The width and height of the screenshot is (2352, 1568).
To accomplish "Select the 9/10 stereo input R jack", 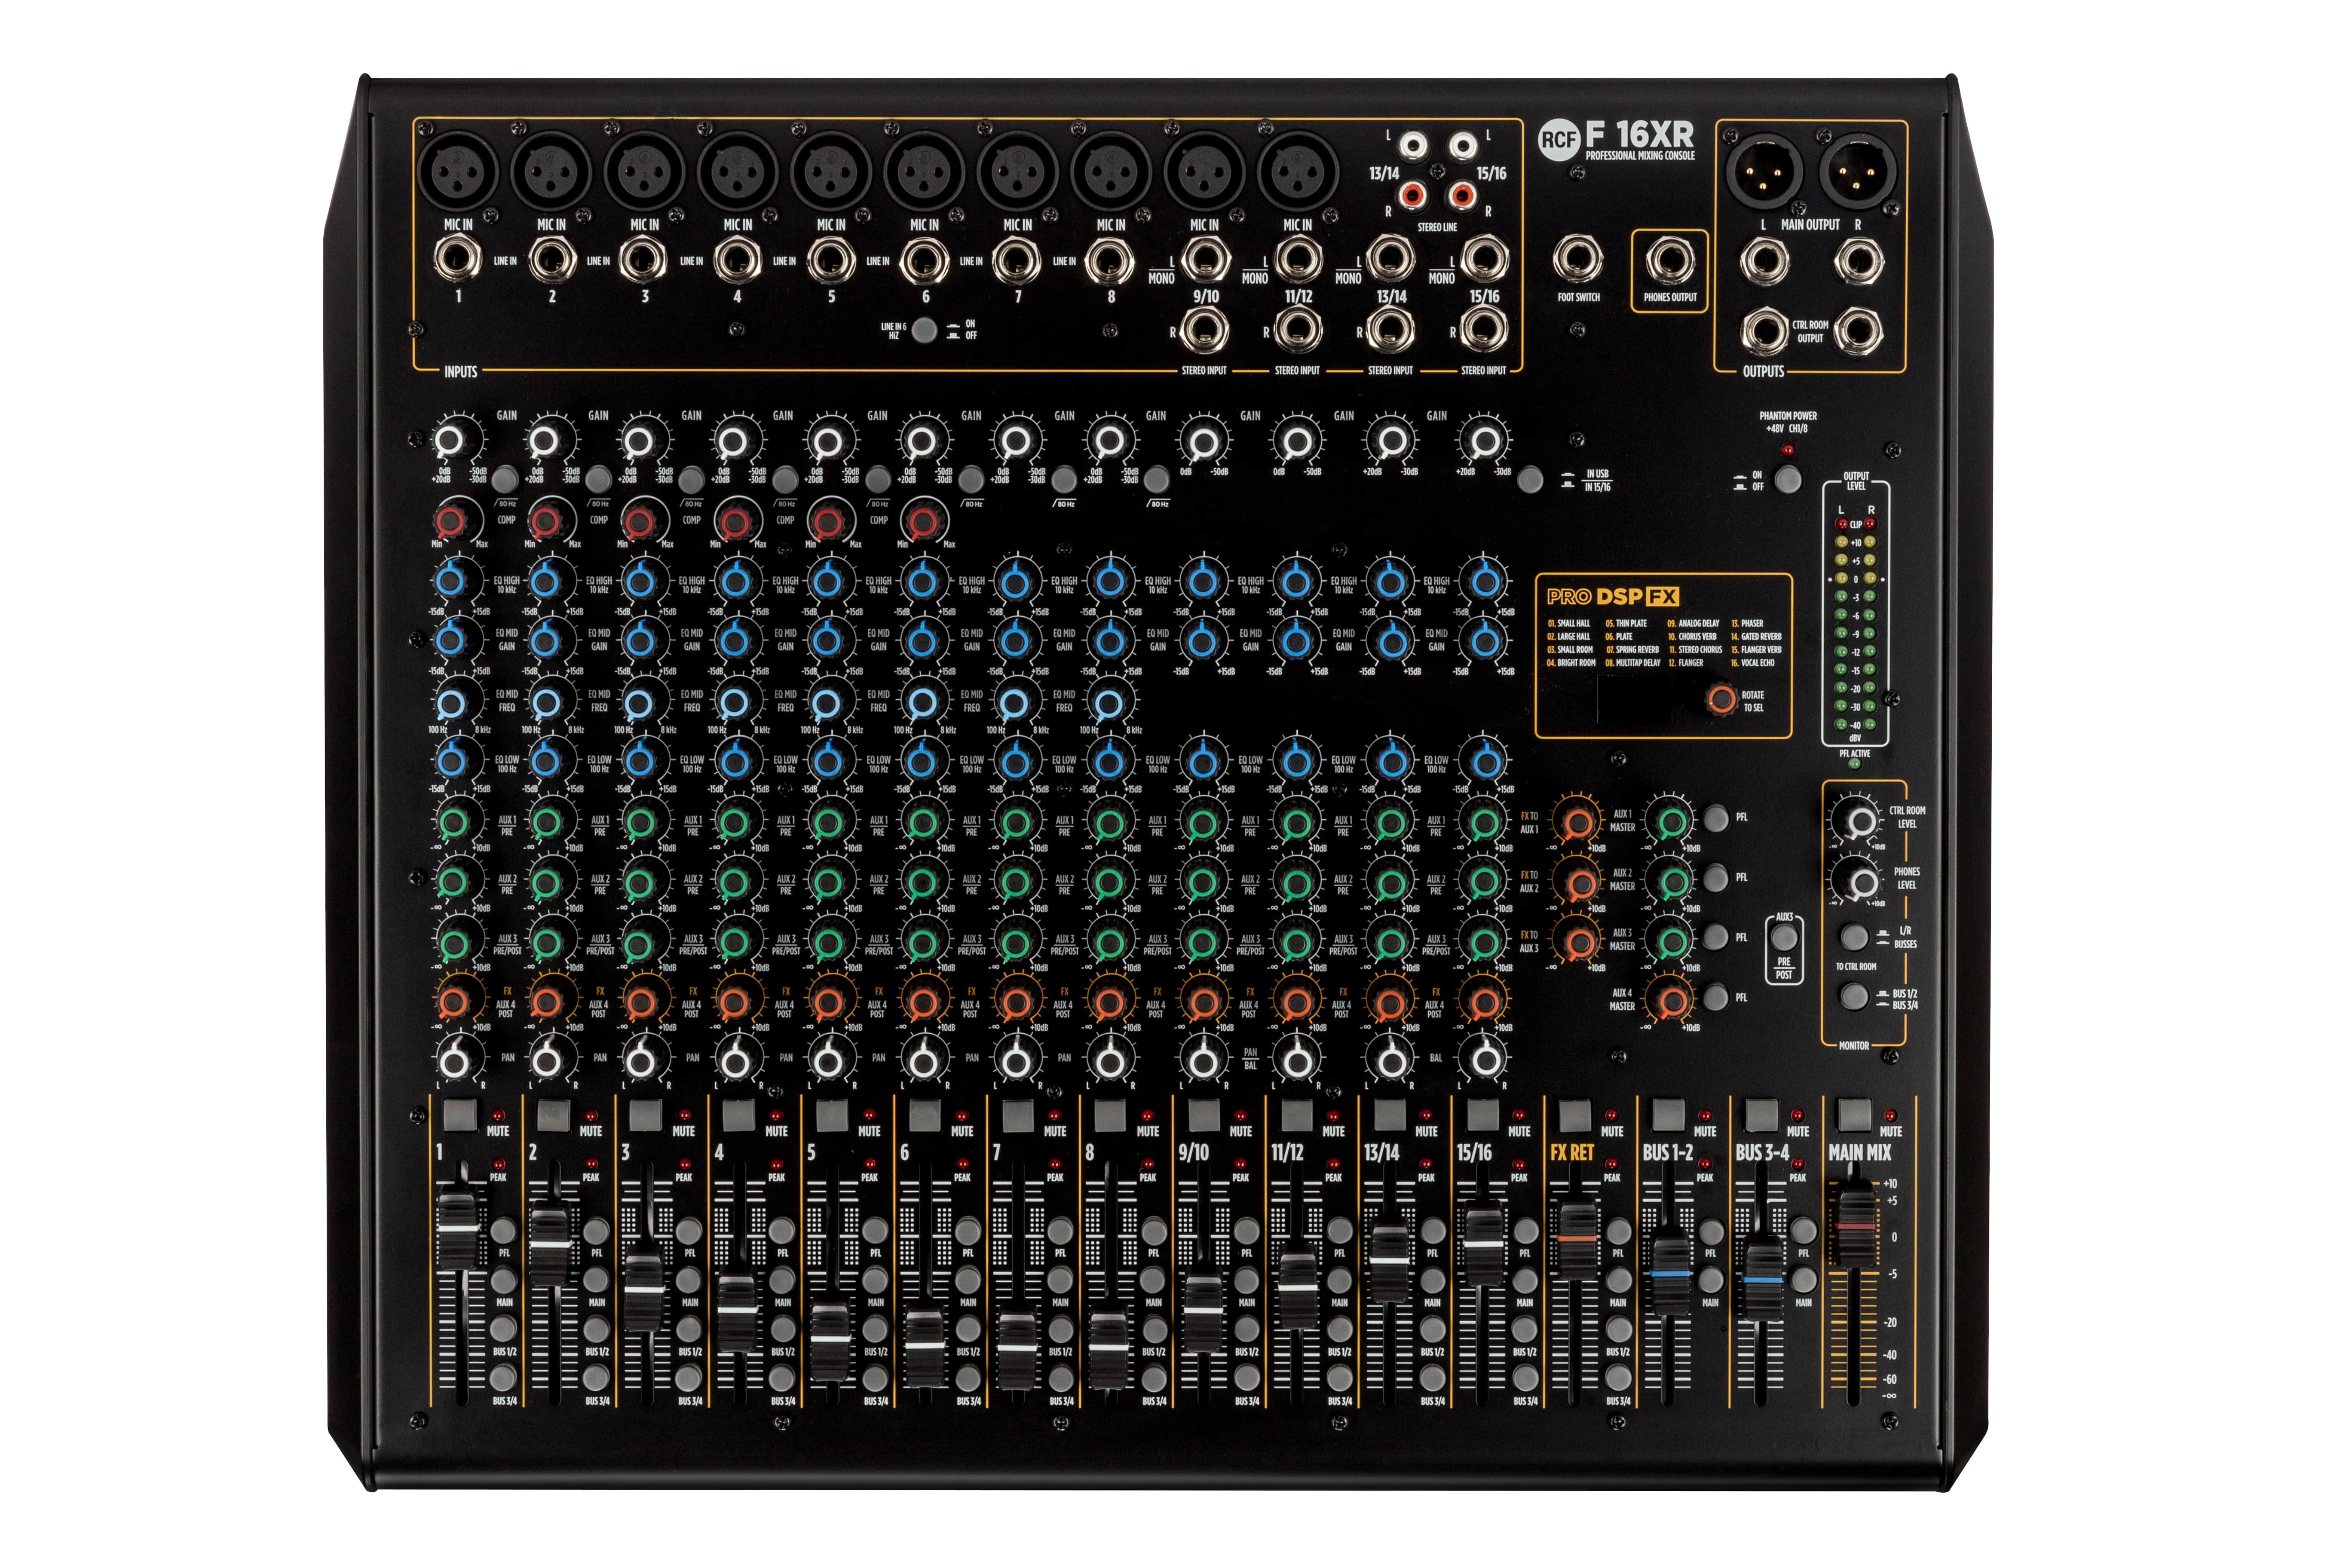I will point(1203,331).
